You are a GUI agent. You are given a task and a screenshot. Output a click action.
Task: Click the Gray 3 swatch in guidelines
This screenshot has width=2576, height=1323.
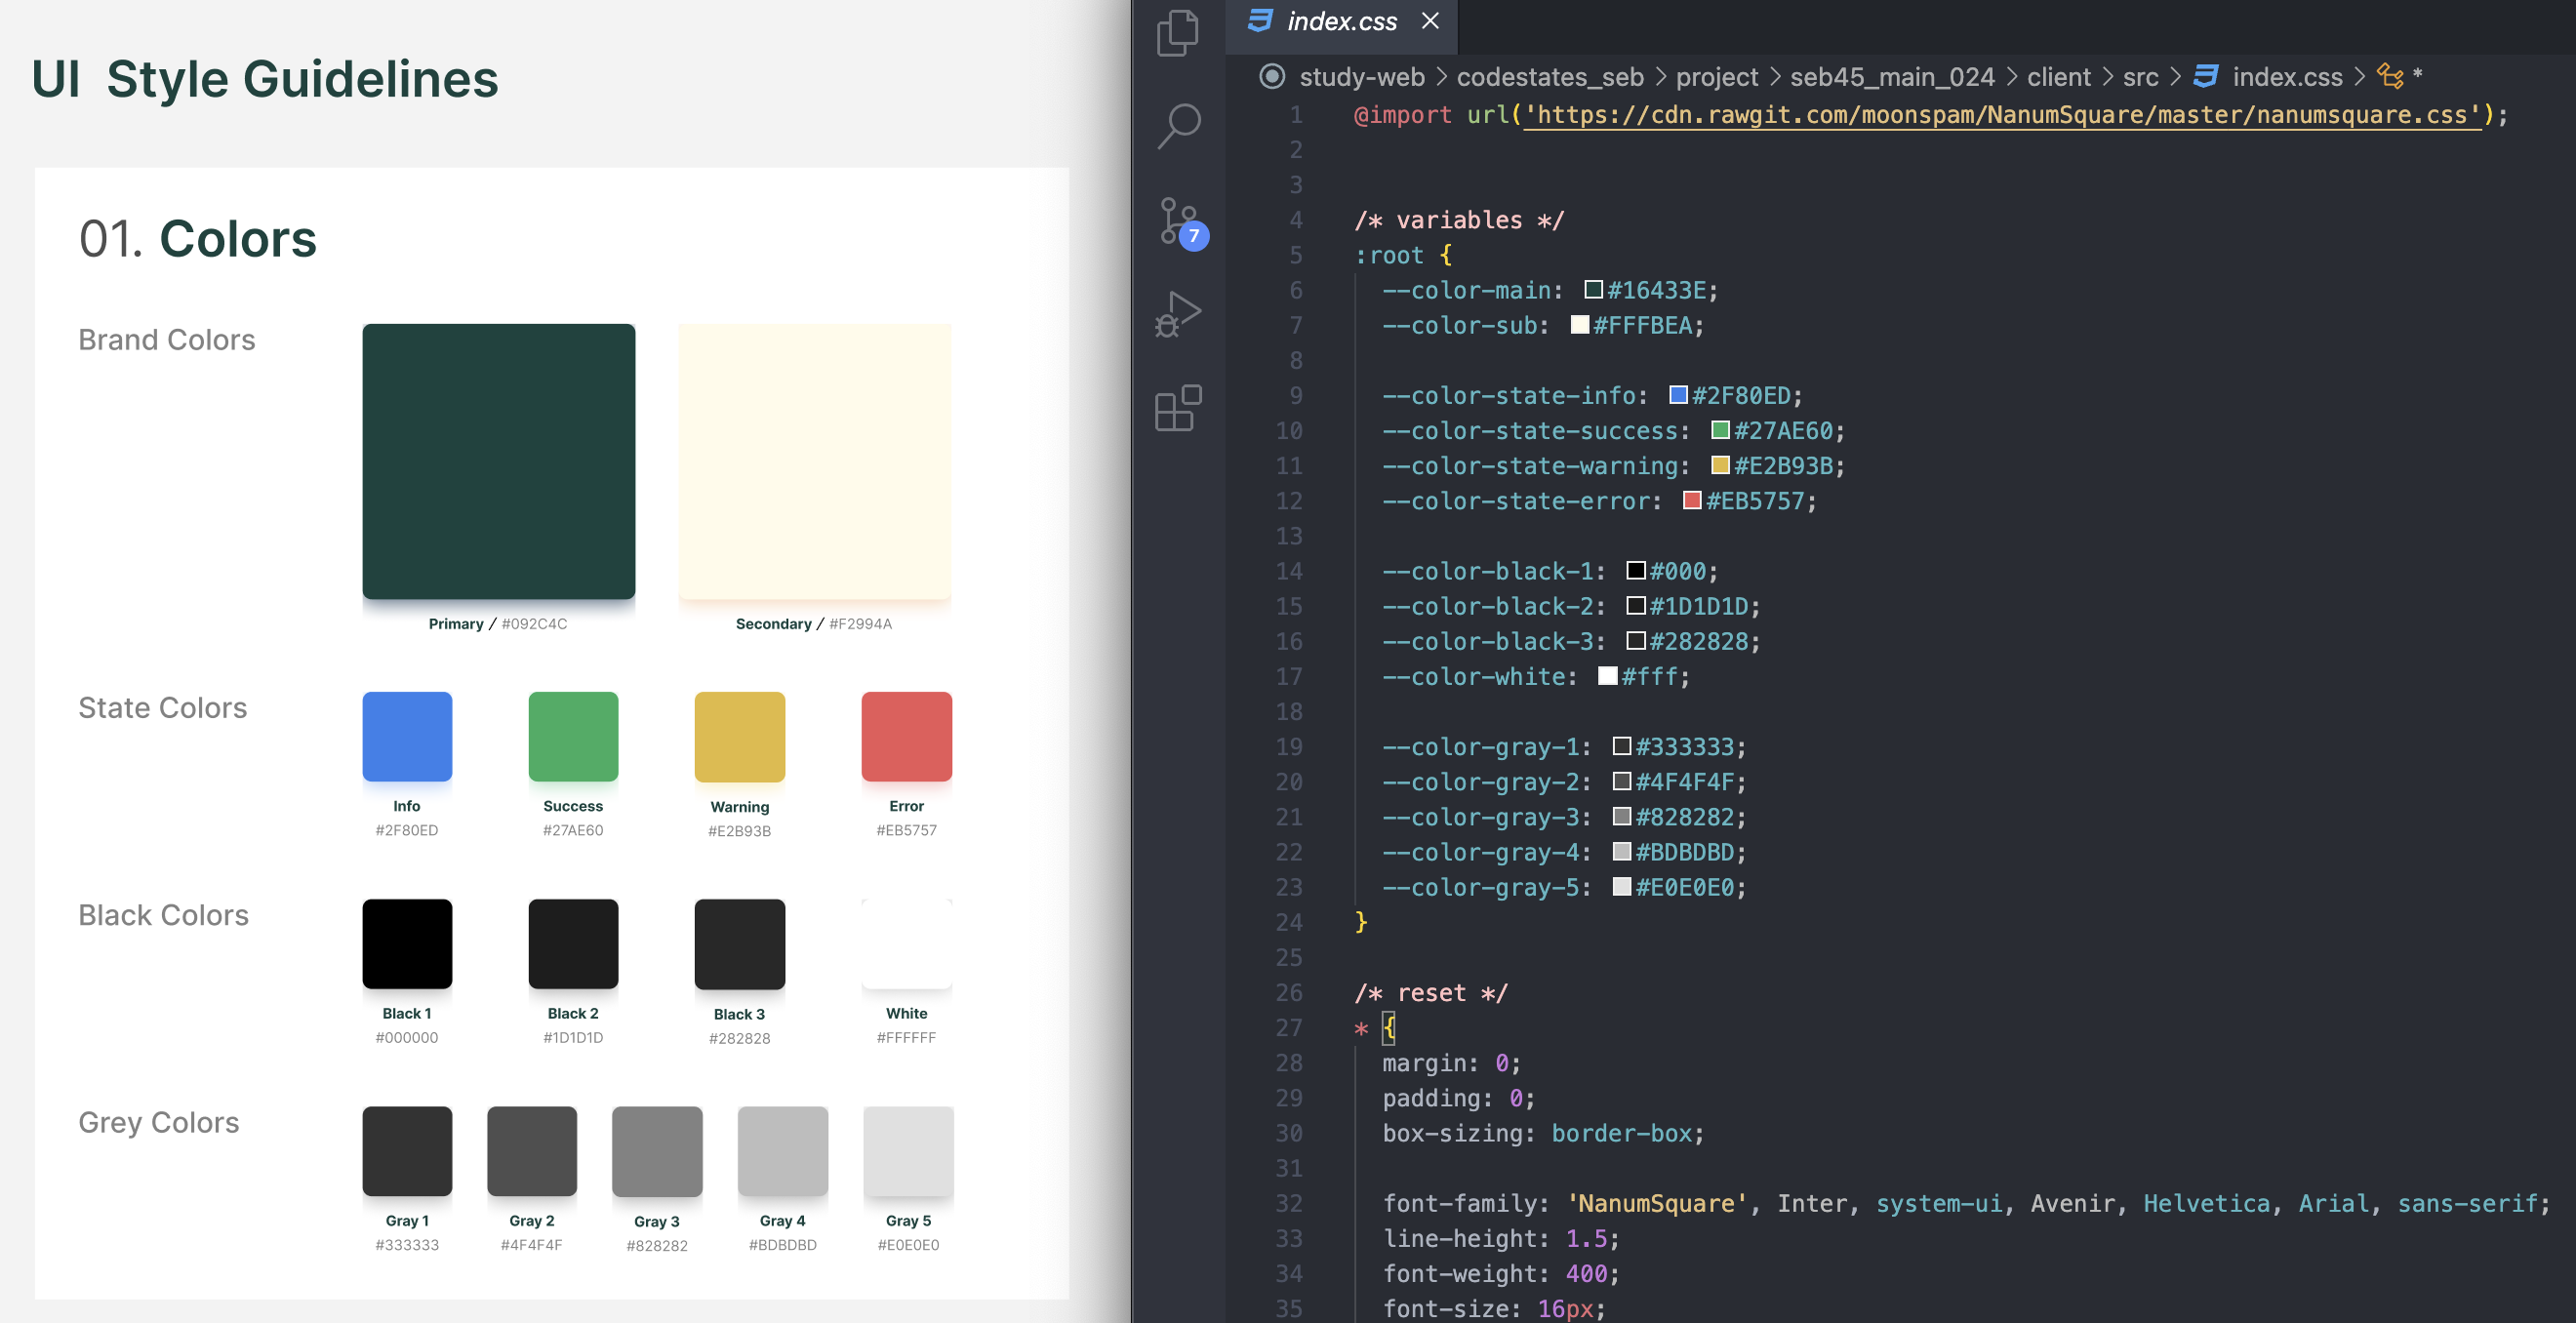tap(657, 1151)
